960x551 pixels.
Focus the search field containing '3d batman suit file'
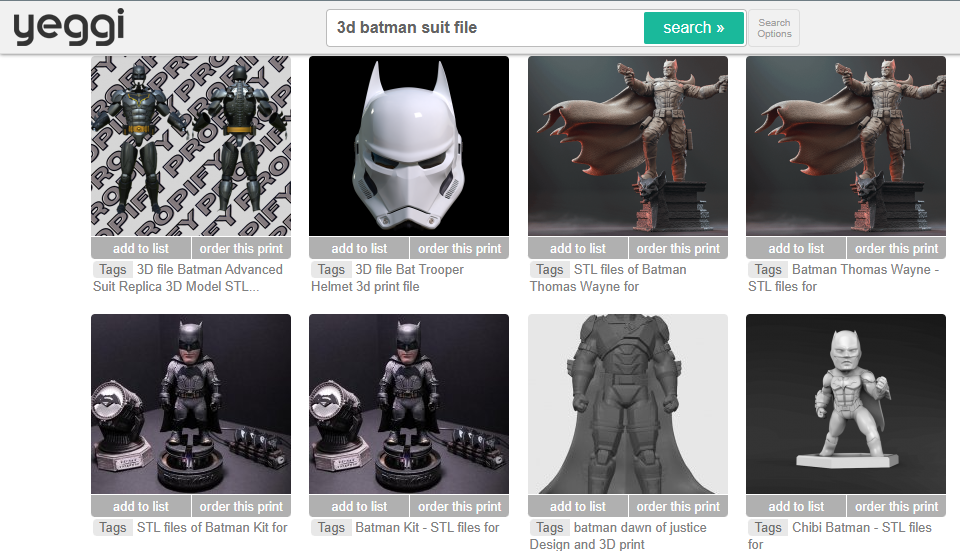[x=485, y=28]
